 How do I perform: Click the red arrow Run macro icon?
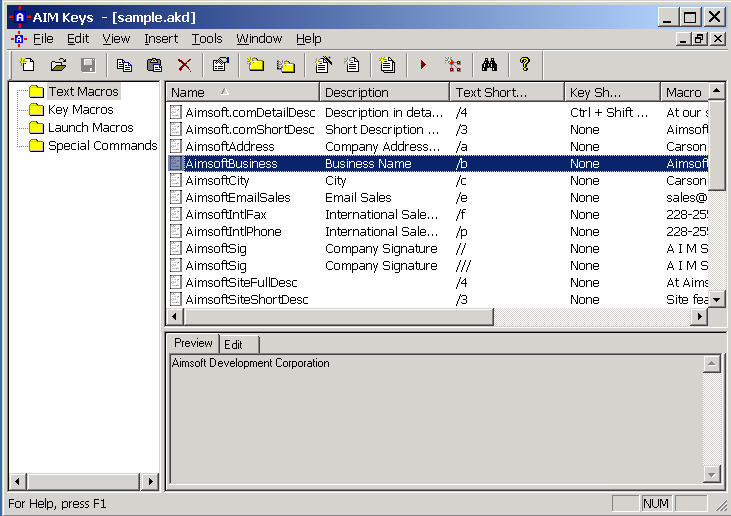pyautogui.click(x=423, y=65)
